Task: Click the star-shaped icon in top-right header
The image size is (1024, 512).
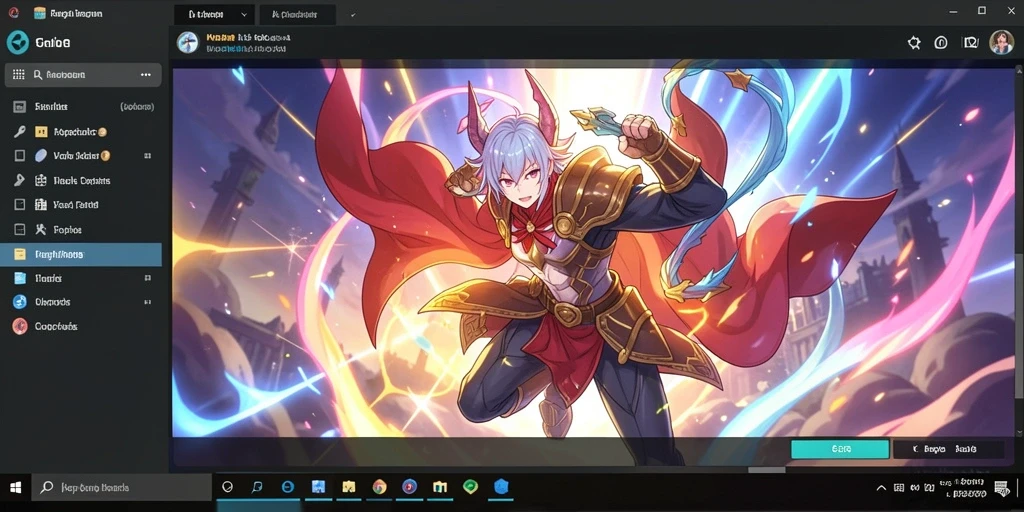Action: point(914,43)
